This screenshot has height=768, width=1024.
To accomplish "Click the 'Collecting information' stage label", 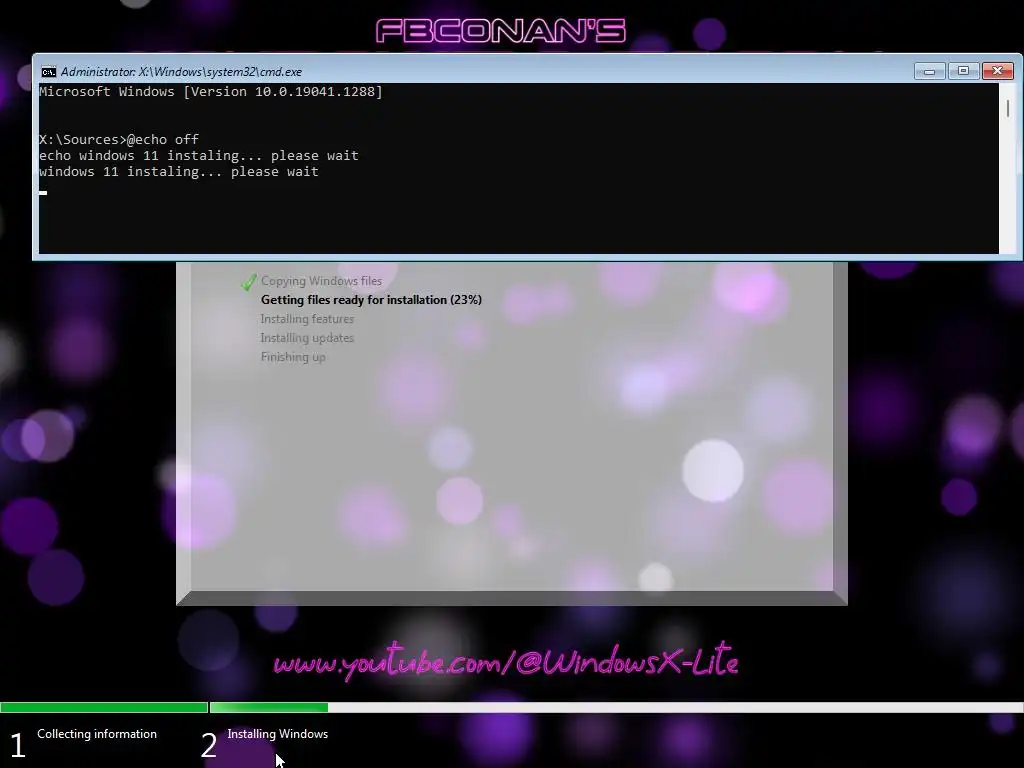I will tap(97, 734).
